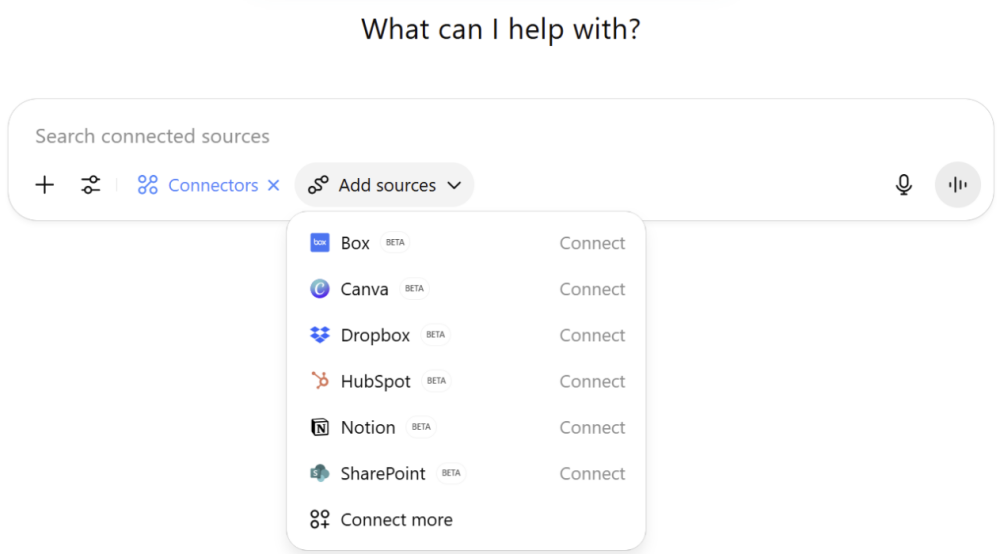This screenshot has height=554, width=1000.
Task: Click the plus attach icon
Action: click(45, 185)
